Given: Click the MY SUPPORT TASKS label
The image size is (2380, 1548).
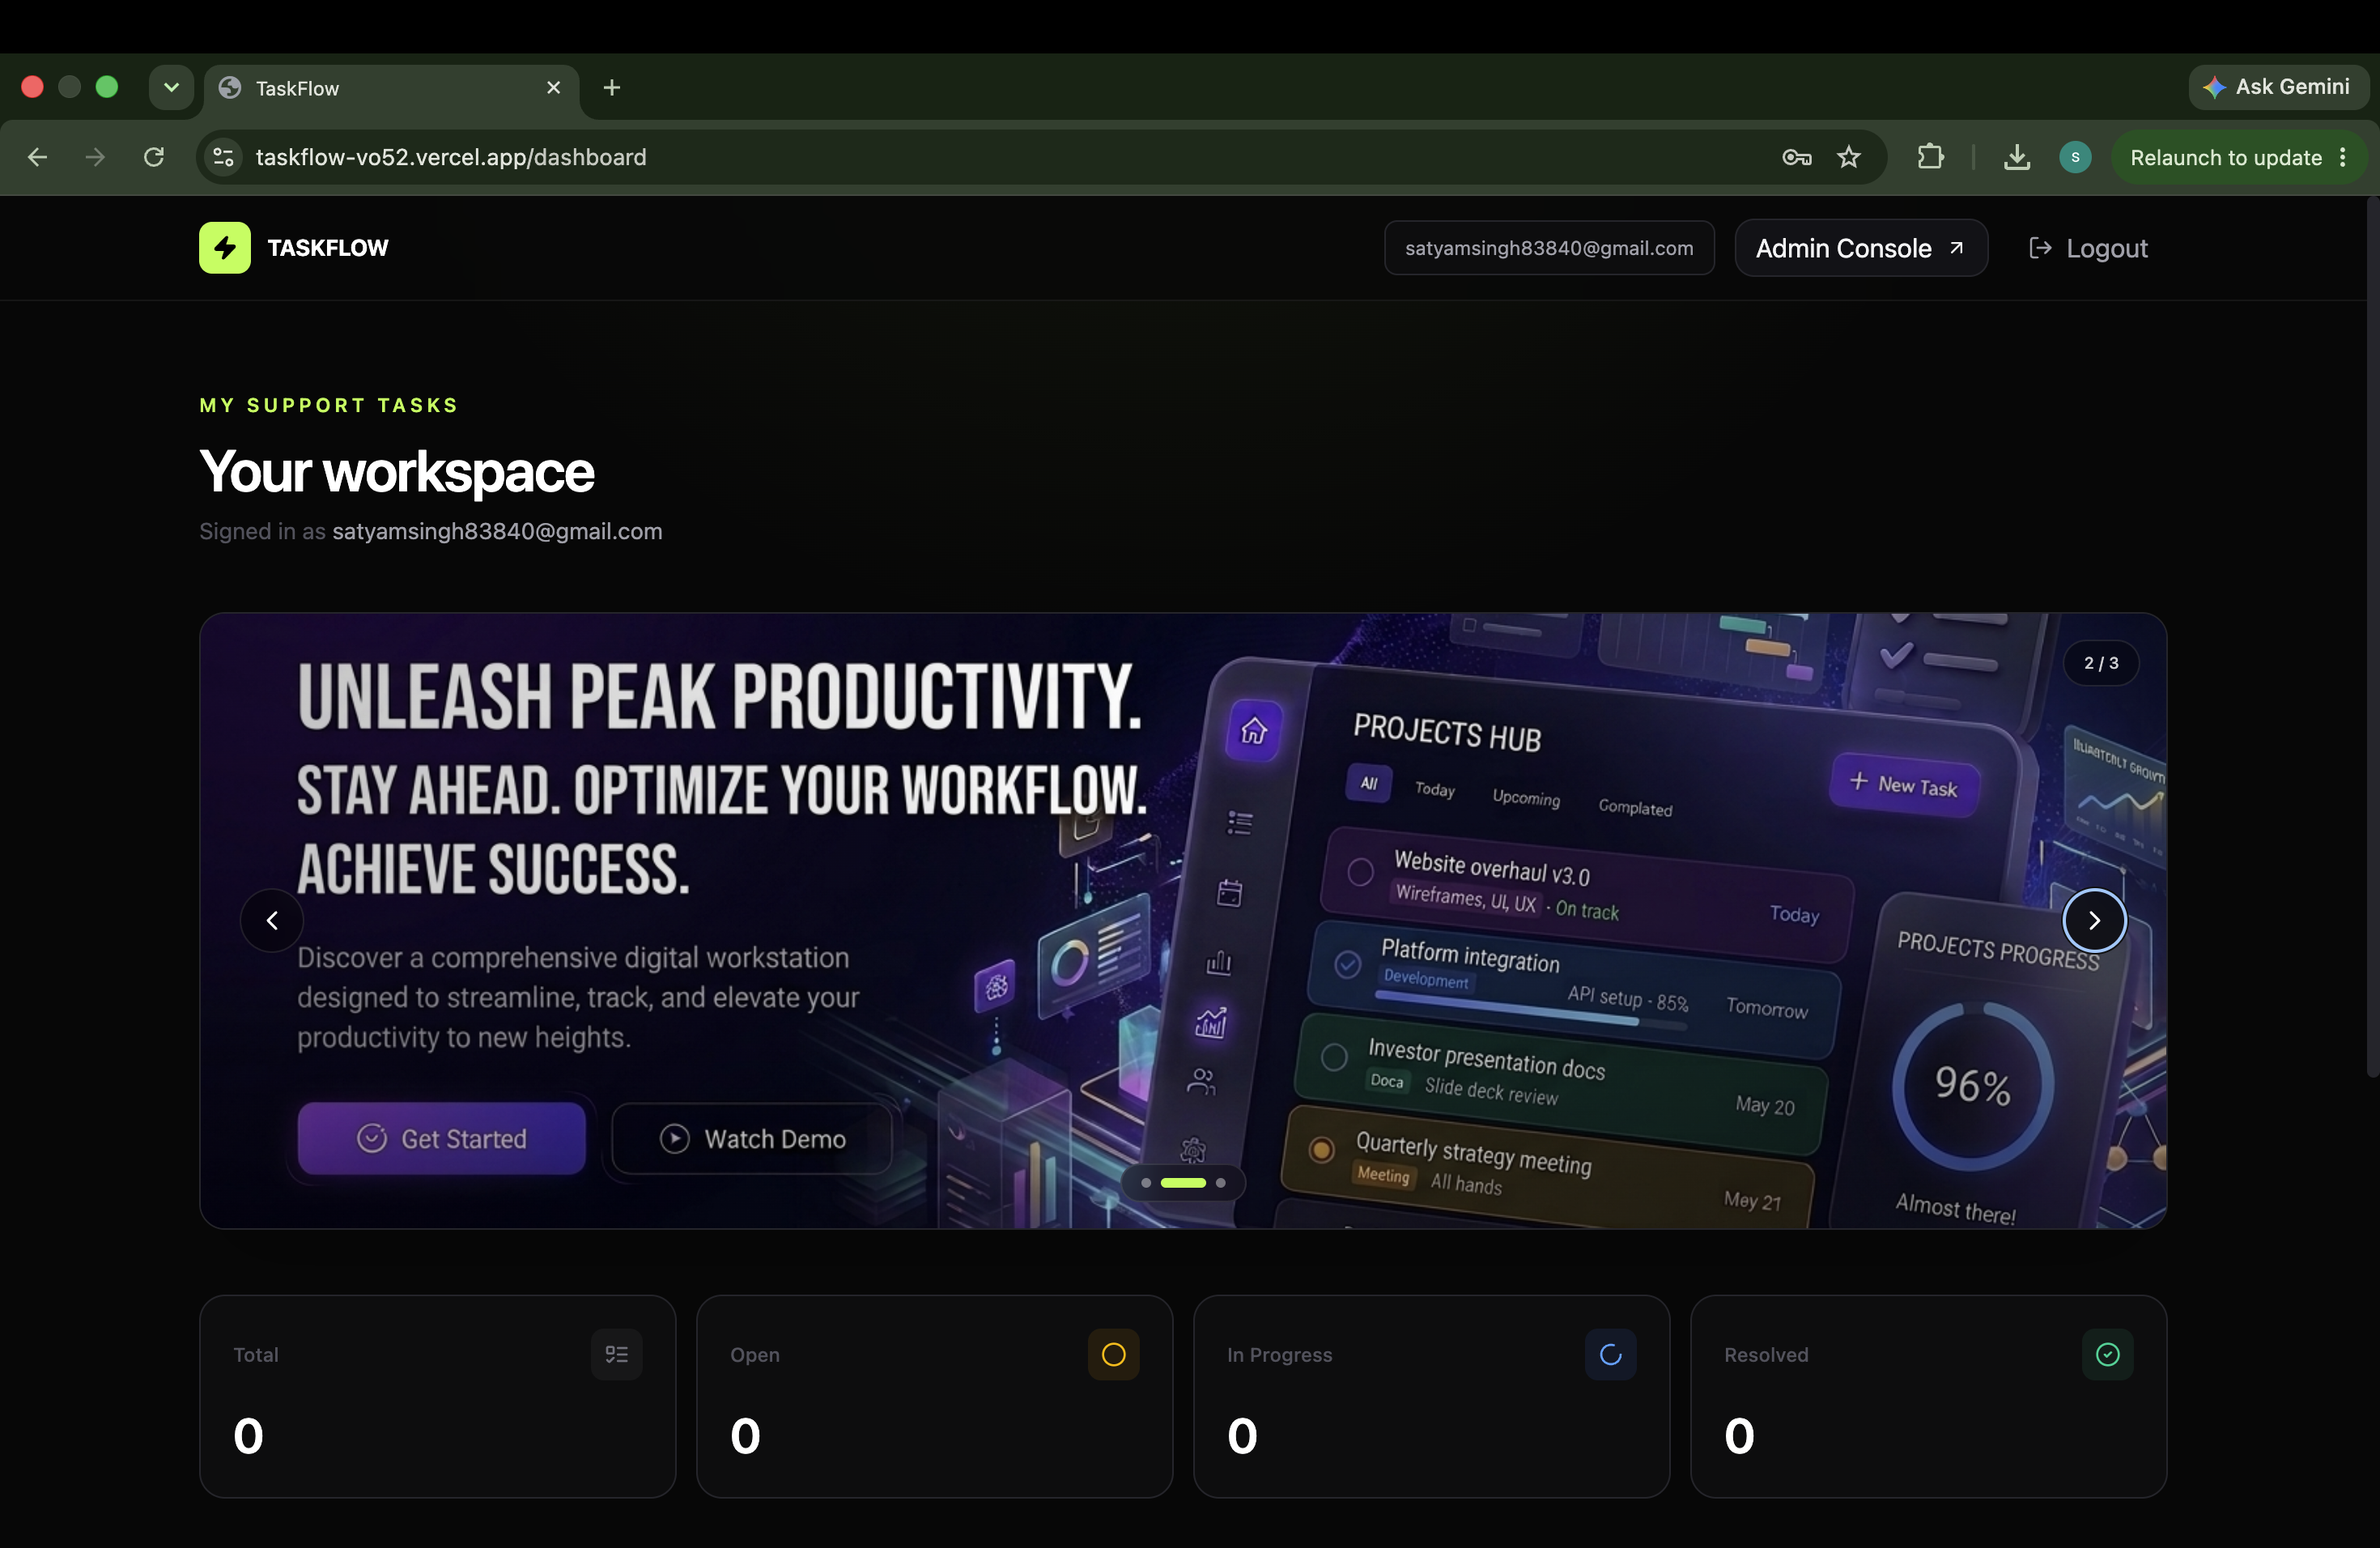Looking at the screenshot, I should pos(329,405).
